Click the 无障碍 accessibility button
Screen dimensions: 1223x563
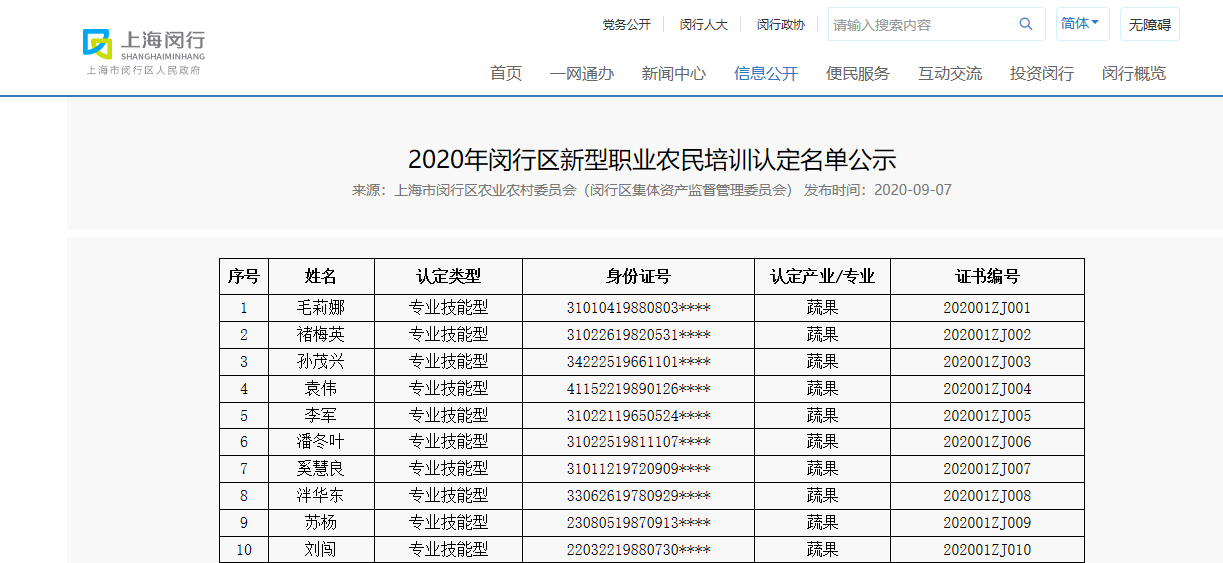1149,25
